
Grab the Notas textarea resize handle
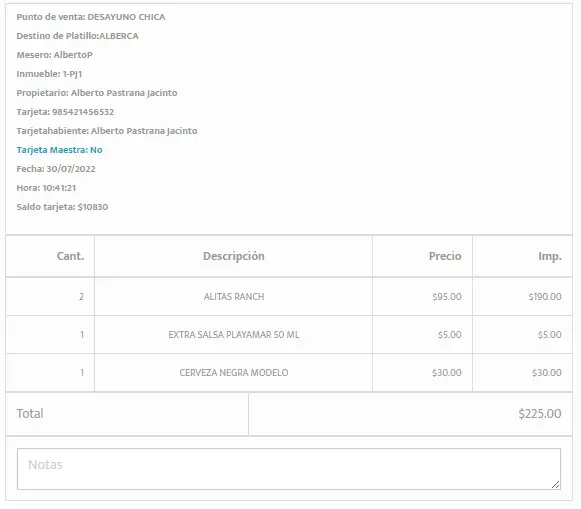555,485
